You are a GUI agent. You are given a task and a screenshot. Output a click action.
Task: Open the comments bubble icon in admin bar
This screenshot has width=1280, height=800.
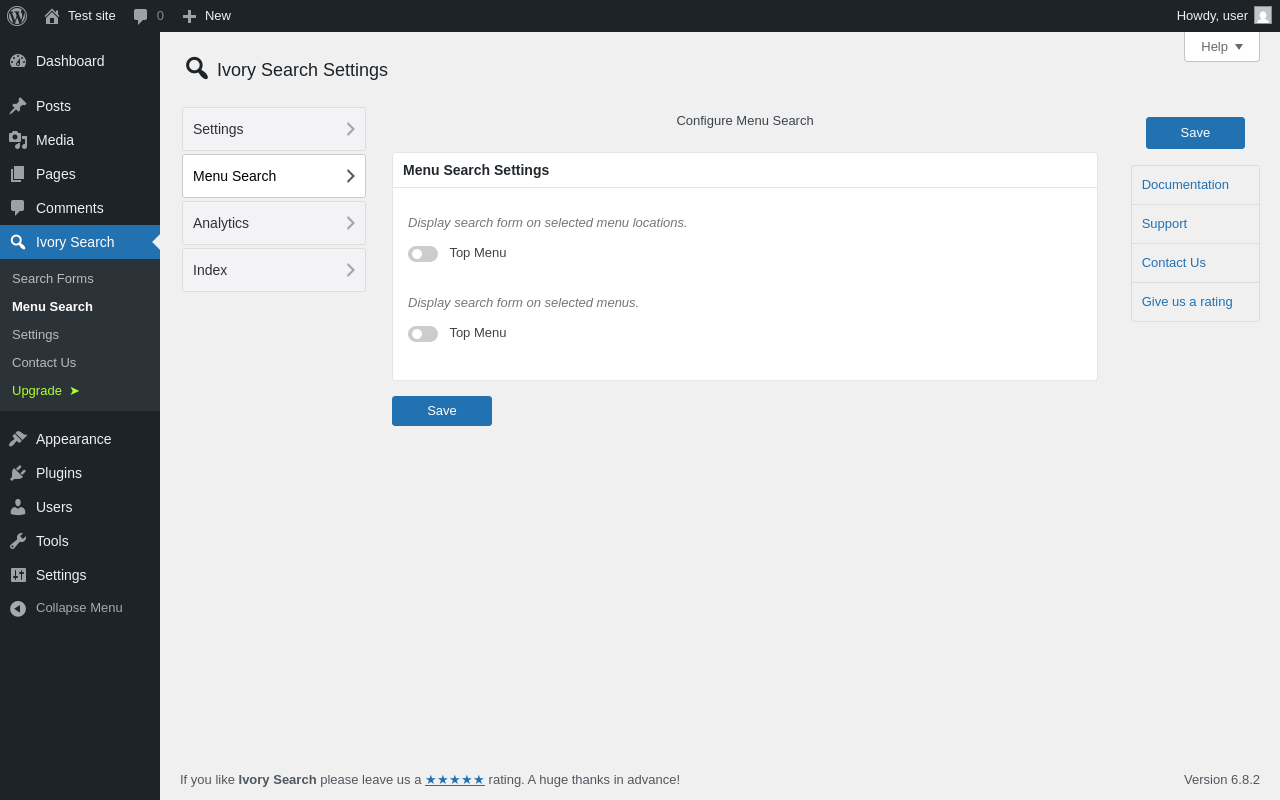click(x=140, y=16)
